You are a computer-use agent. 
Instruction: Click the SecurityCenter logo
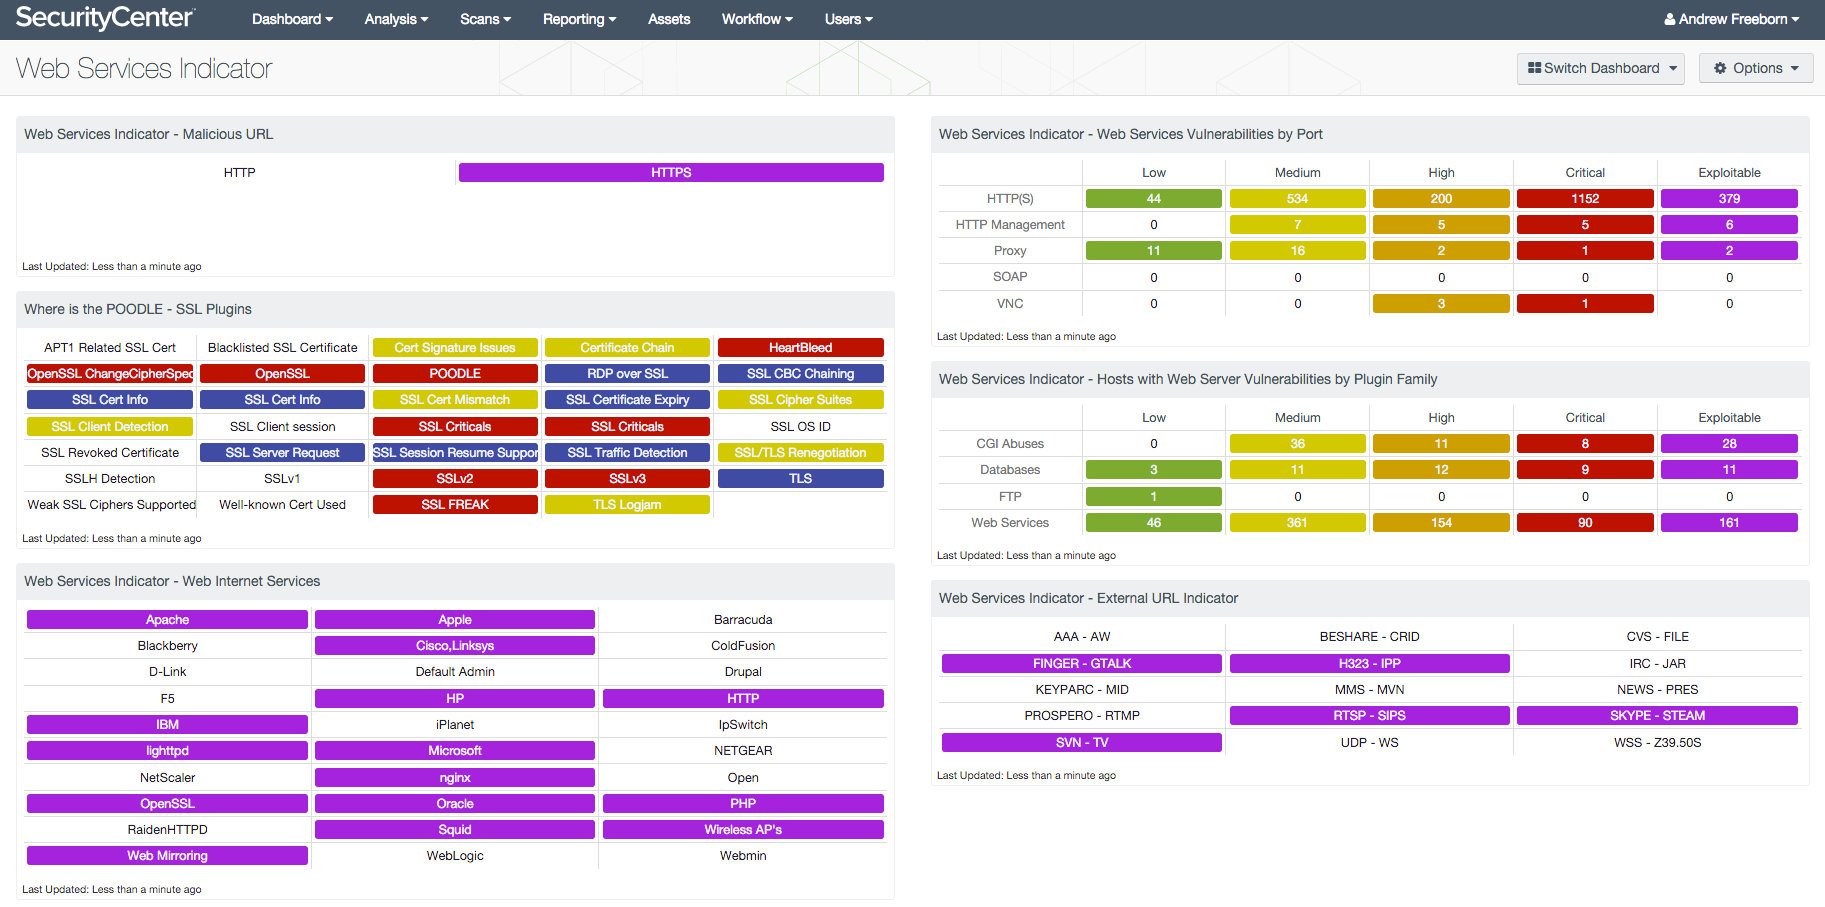tap(105, 18)
